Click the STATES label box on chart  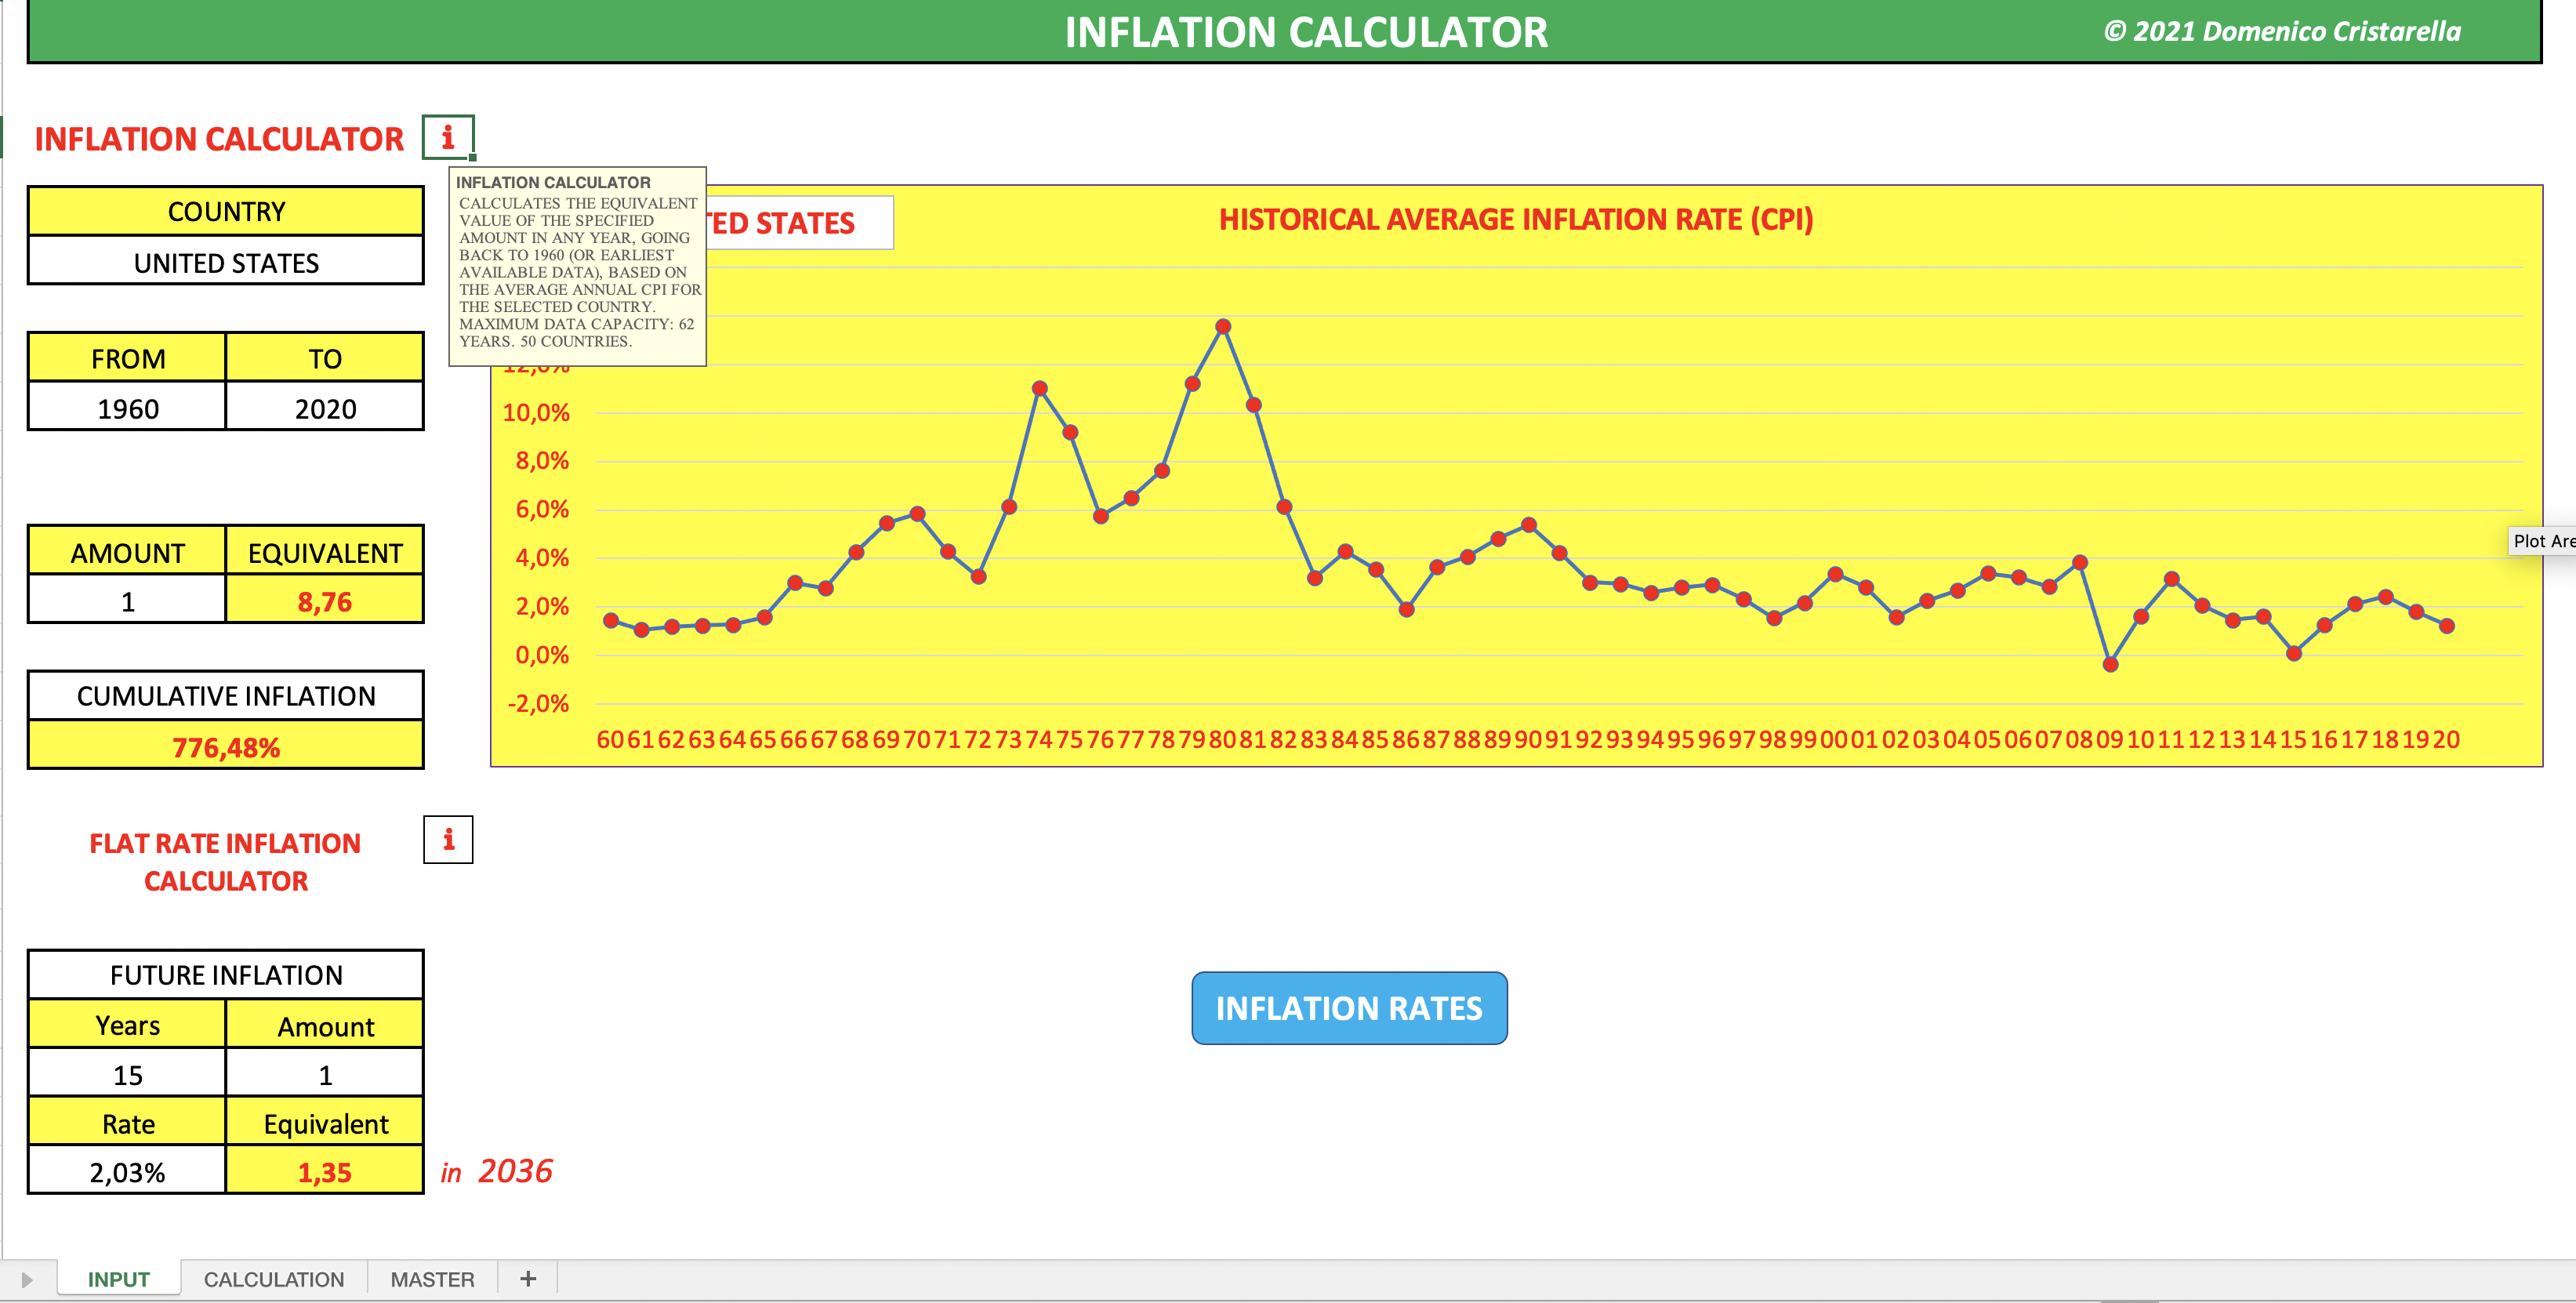(800, 222)
